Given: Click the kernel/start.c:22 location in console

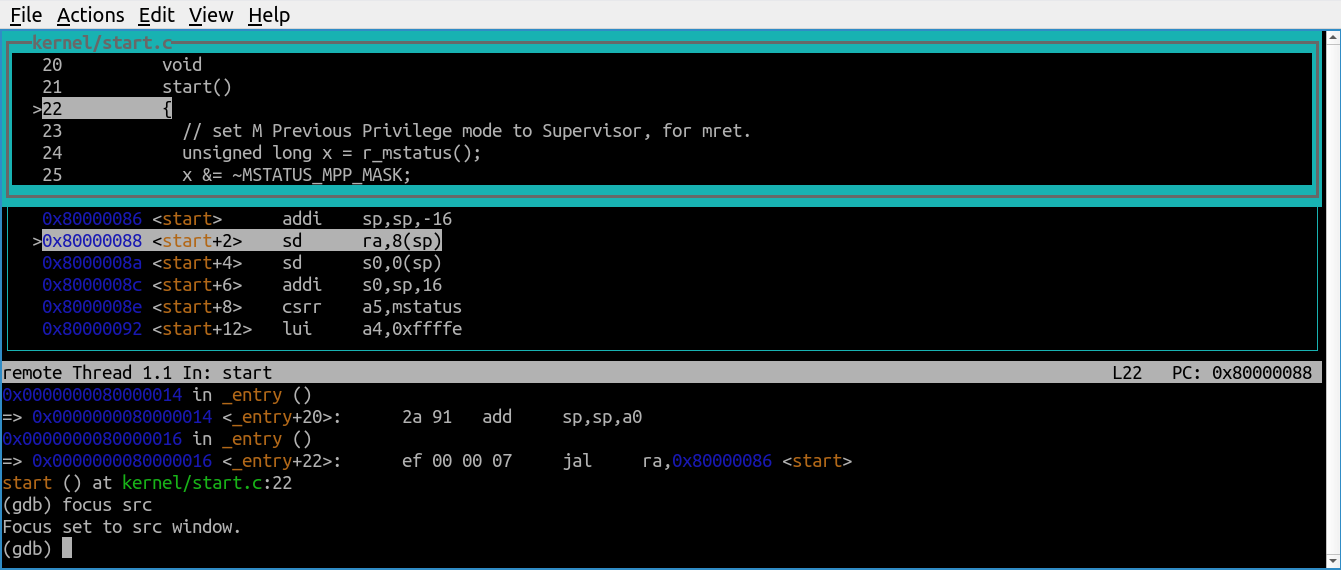Looking at the screenshot, I should click(206, 483).
